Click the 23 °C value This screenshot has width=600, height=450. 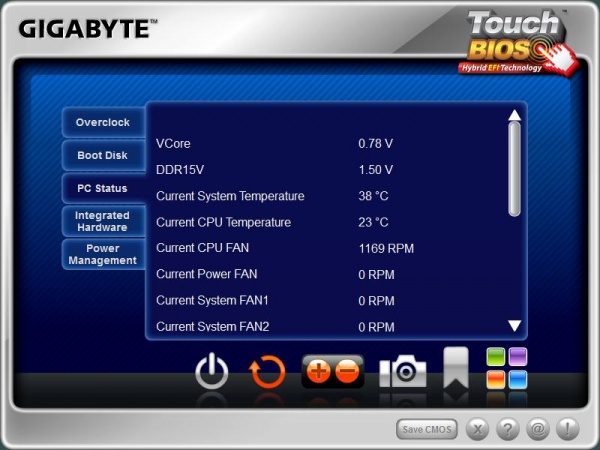[373, 222]
